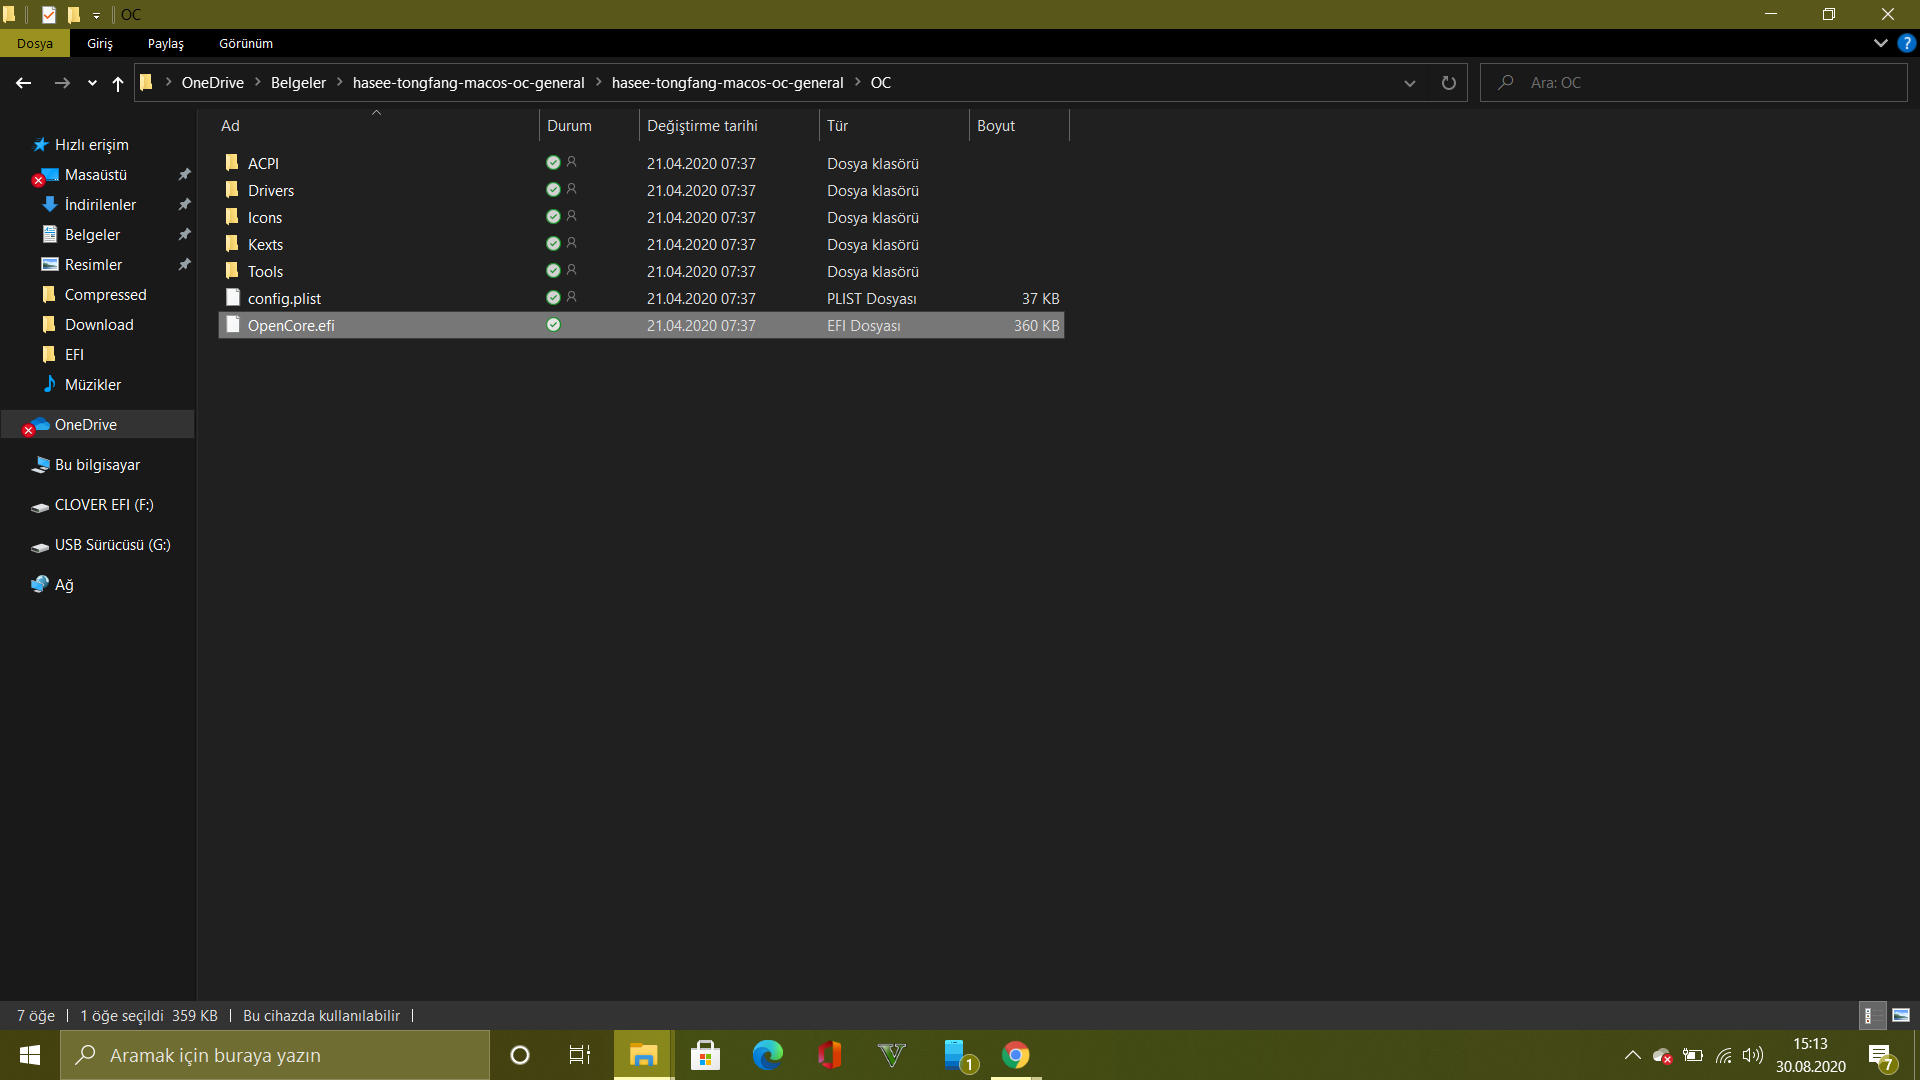Sort files by Değiştirme tarihi column
The width and height of the screenshot is (1920, 1080).
702,126
